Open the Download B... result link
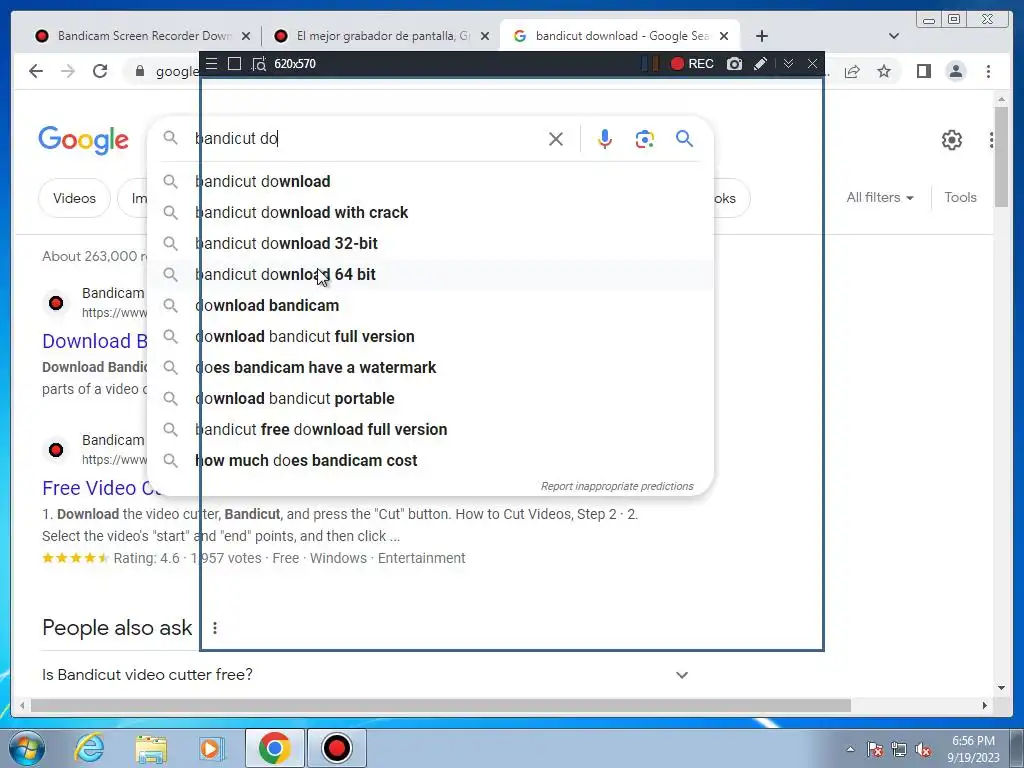This screenshot has width=1024, height=768. click(95, 341)
